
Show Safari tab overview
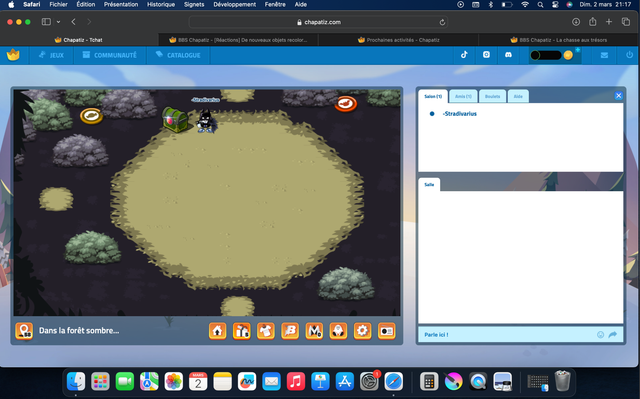tap(626, 22)
